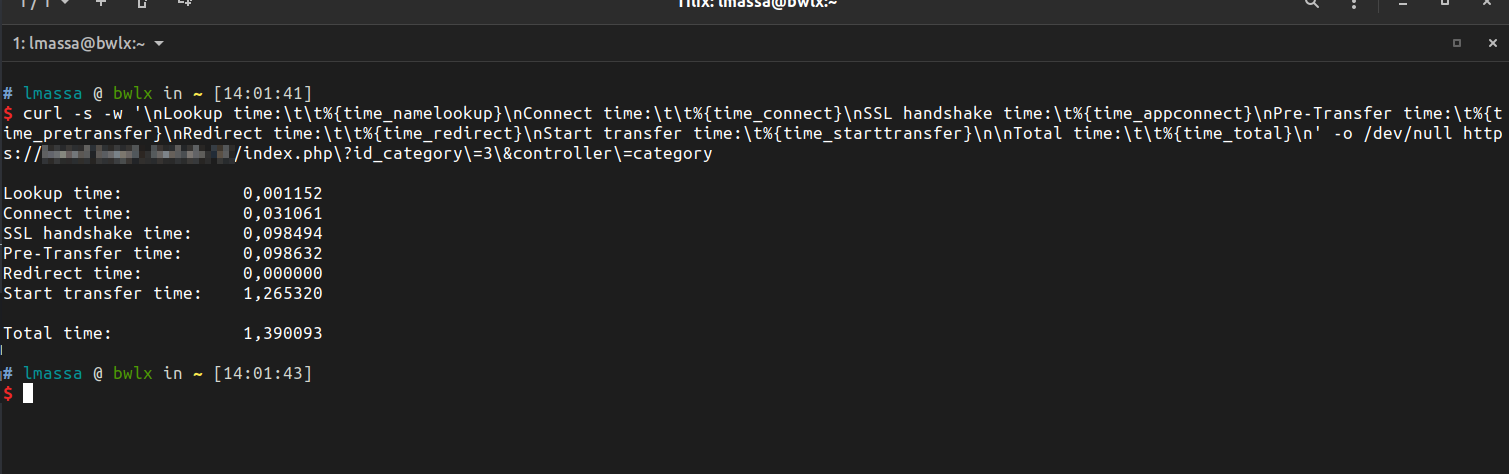The width and height of the screenshot is (1509, 474).
Task: Minimize the Tilix window
Action: point(1403,4)
